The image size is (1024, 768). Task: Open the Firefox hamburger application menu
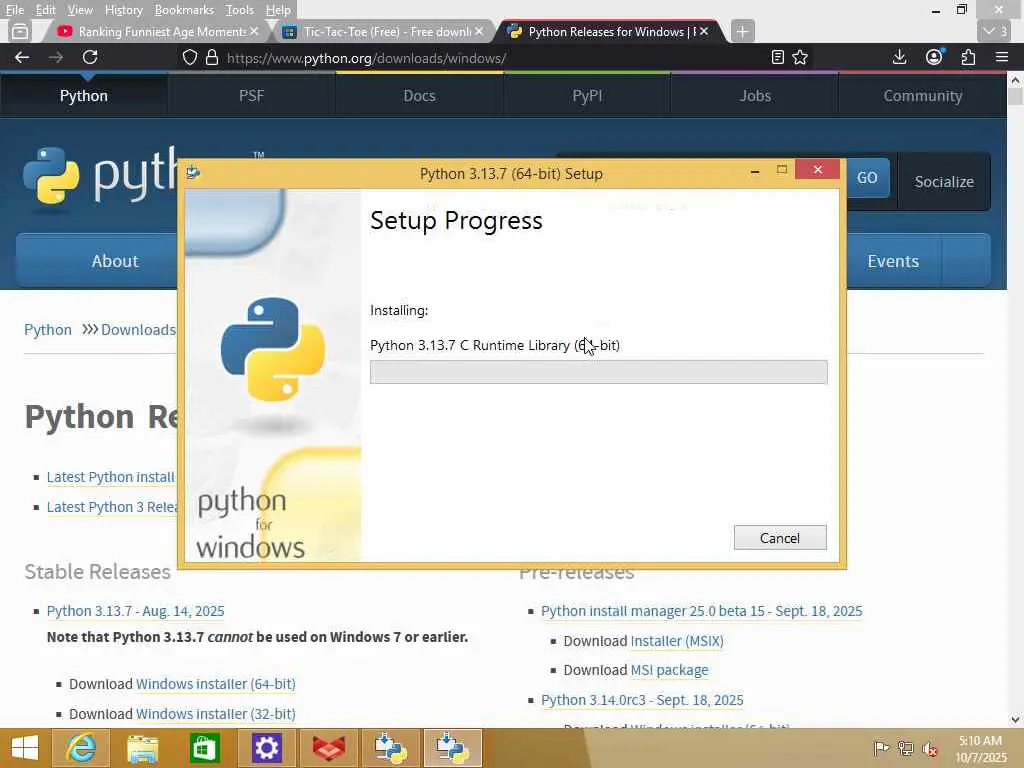point(1002,57)
